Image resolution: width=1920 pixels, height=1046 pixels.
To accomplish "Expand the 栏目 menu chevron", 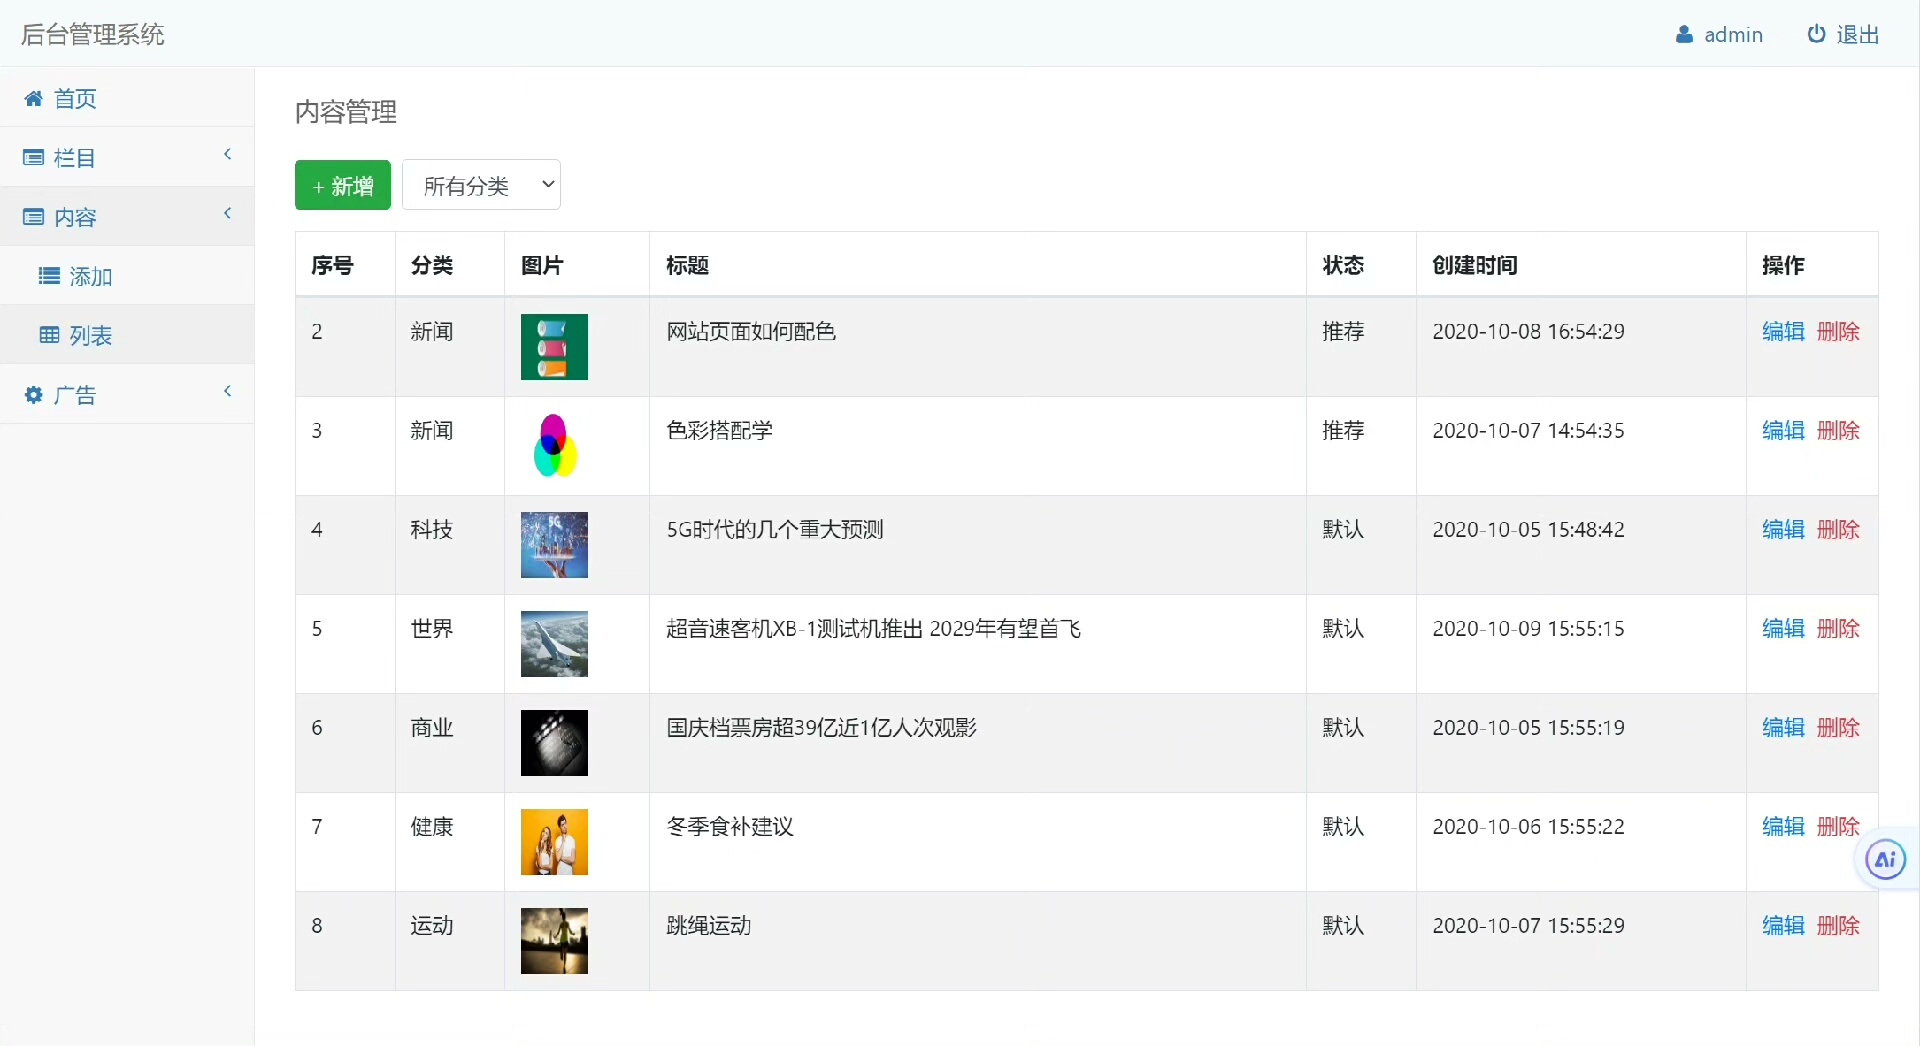I will [x=228, y=154].
